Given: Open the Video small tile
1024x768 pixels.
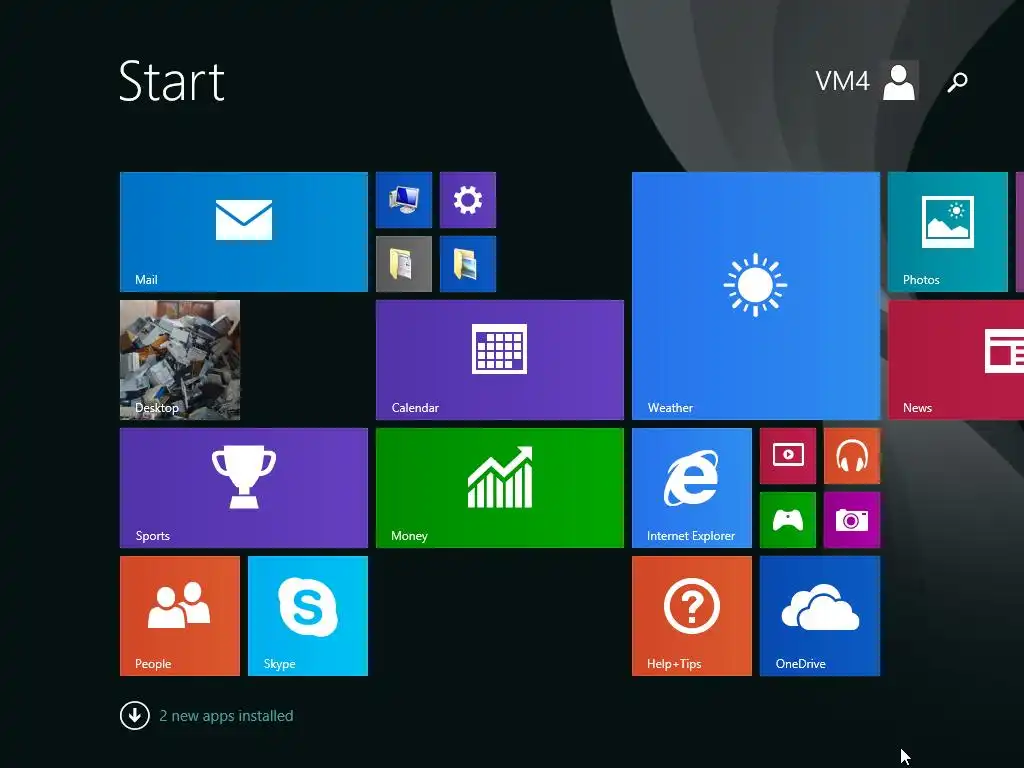Looking at the screenshot, I should pyautogui.click(x=788, y=456).
